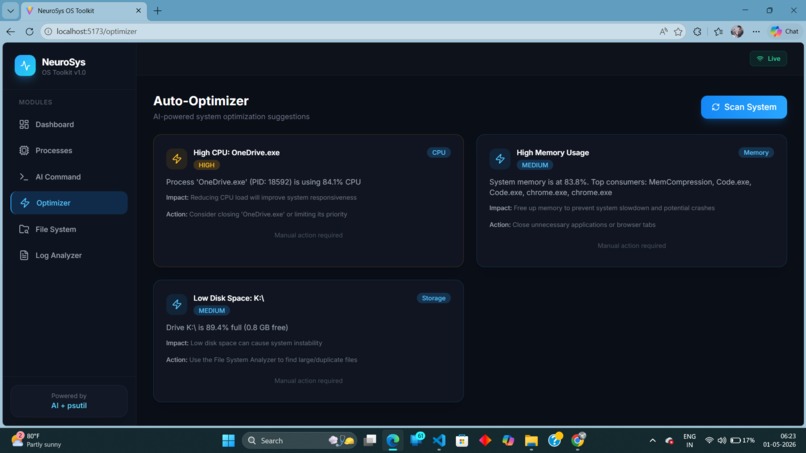Open Microsoft Edge from taskbar
This screenshot has height=453, width=806.
click(393, 441)
